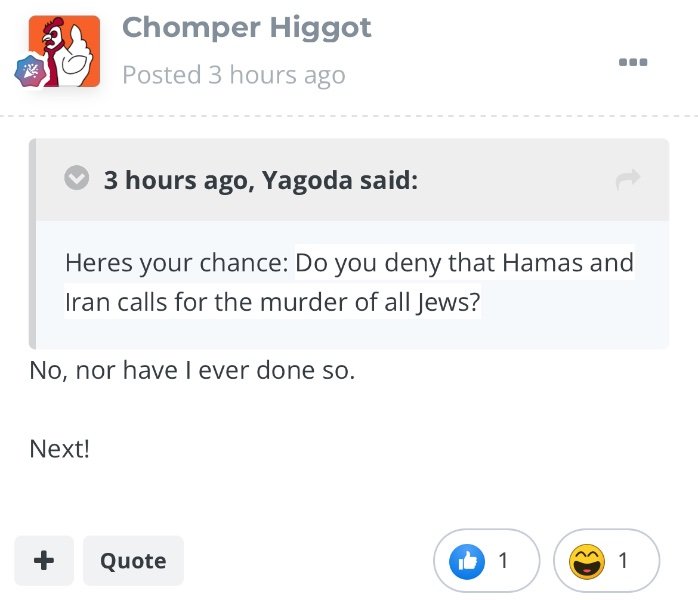Open the post options ellipsis menu
Image resolution: width=698 pixels, height=600 pixels.
coord(633,62)
